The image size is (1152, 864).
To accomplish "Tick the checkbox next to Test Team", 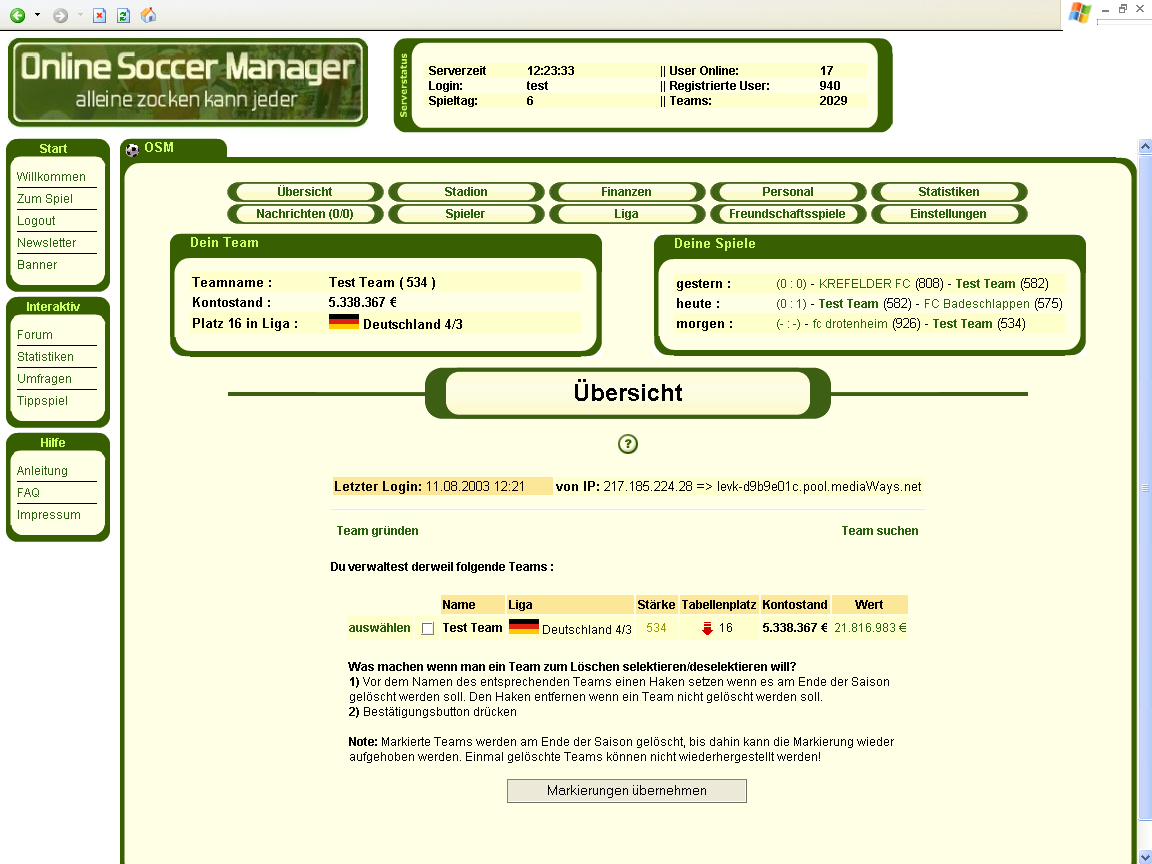I will tap(428, 629).
